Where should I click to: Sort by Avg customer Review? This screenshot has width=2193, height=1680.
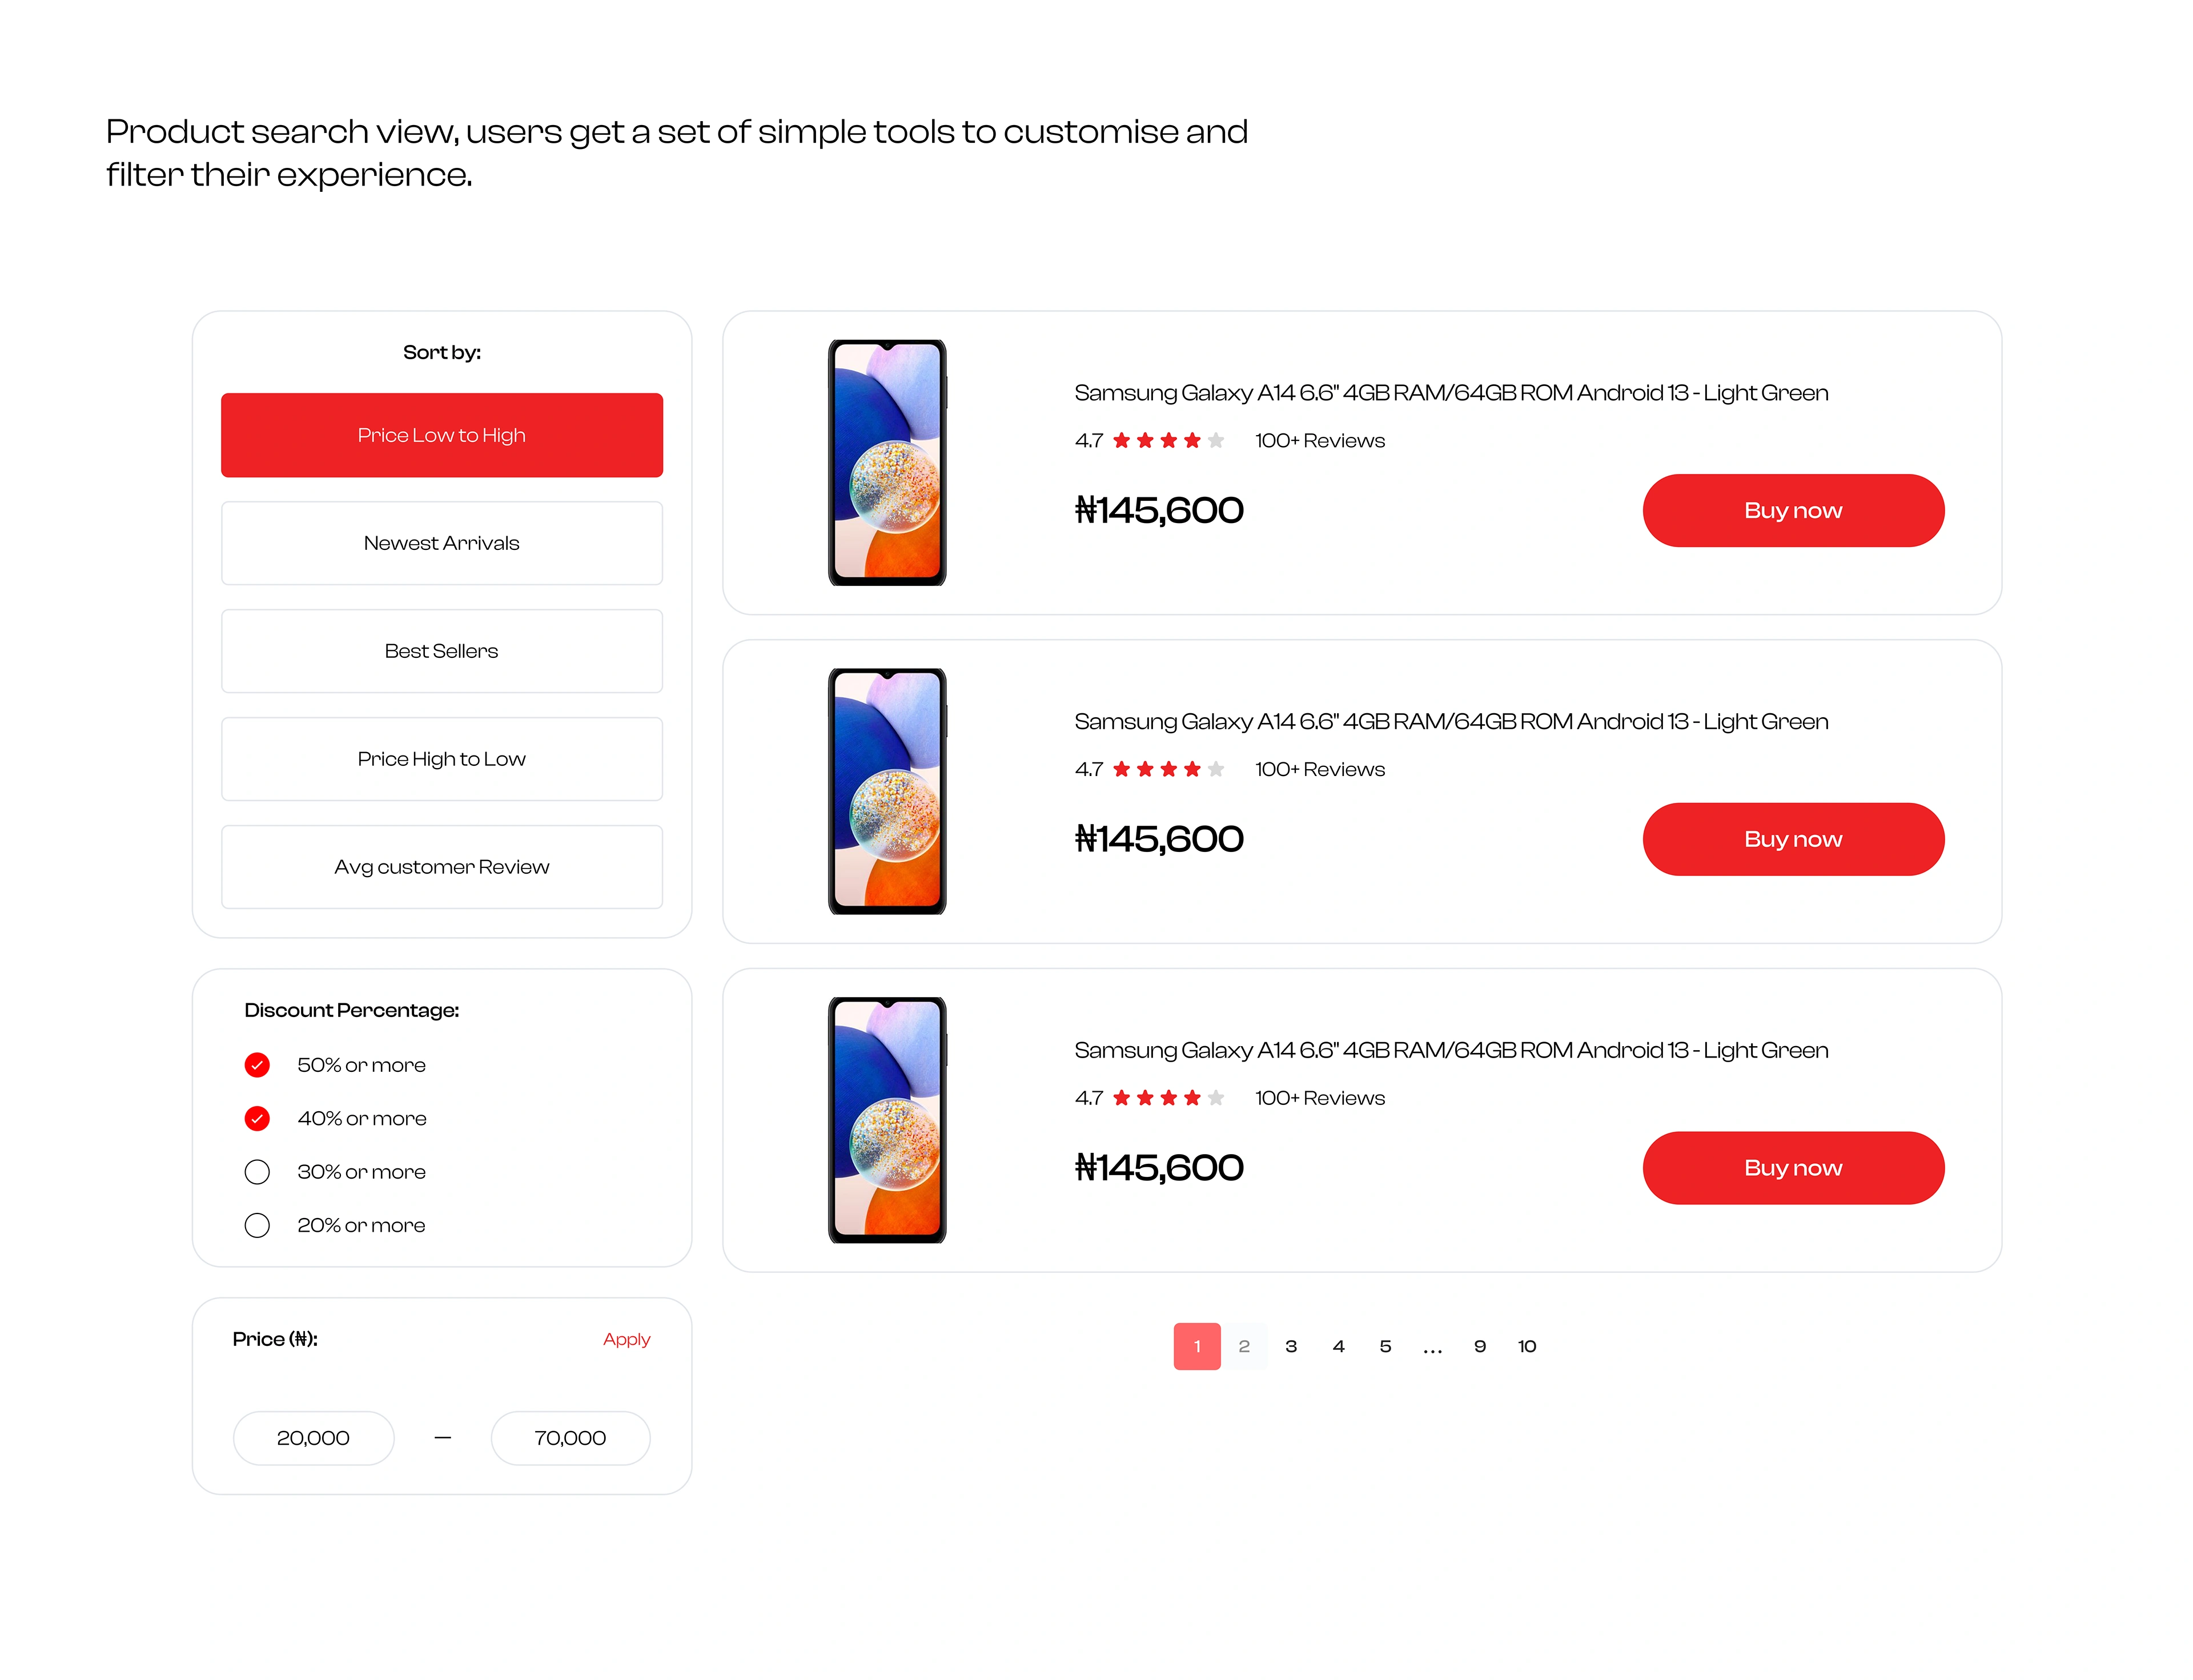tap(441, 867)
